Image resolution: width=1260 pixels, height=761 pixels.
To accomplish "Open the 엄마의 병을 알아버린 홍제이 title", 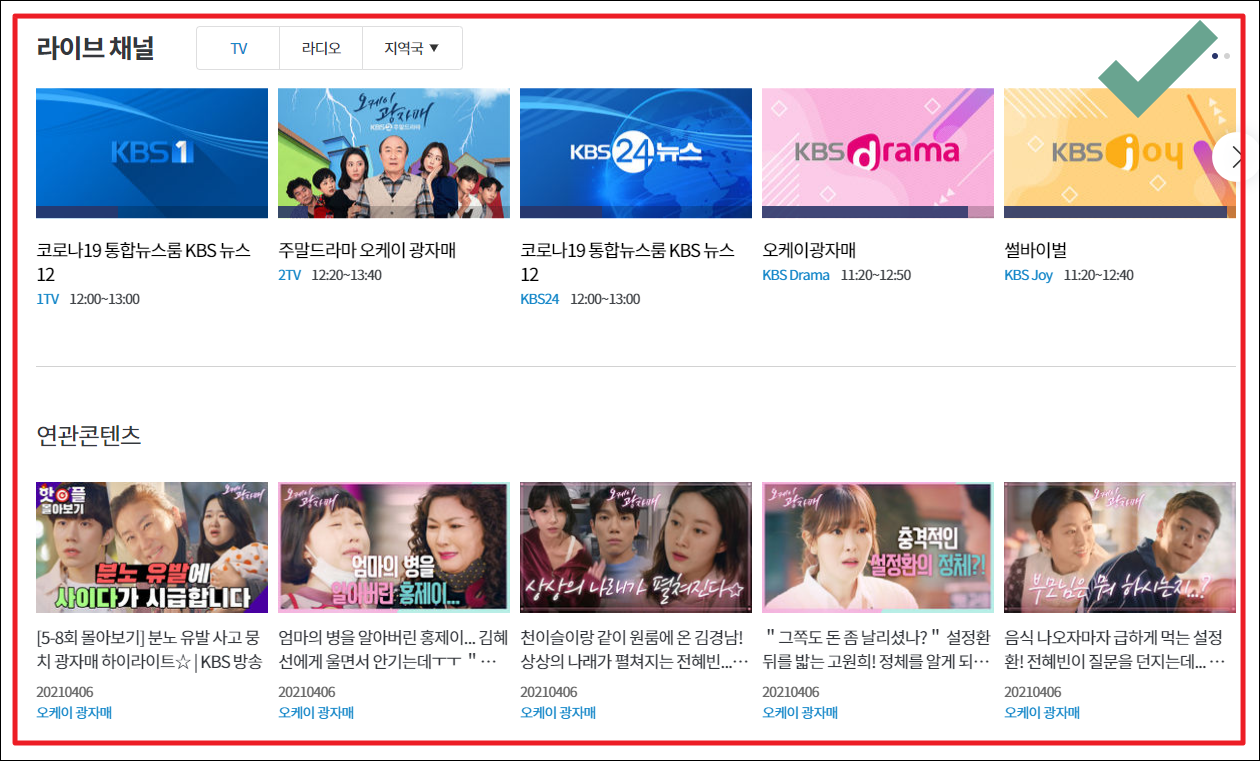I will click(x=393, y=650).
